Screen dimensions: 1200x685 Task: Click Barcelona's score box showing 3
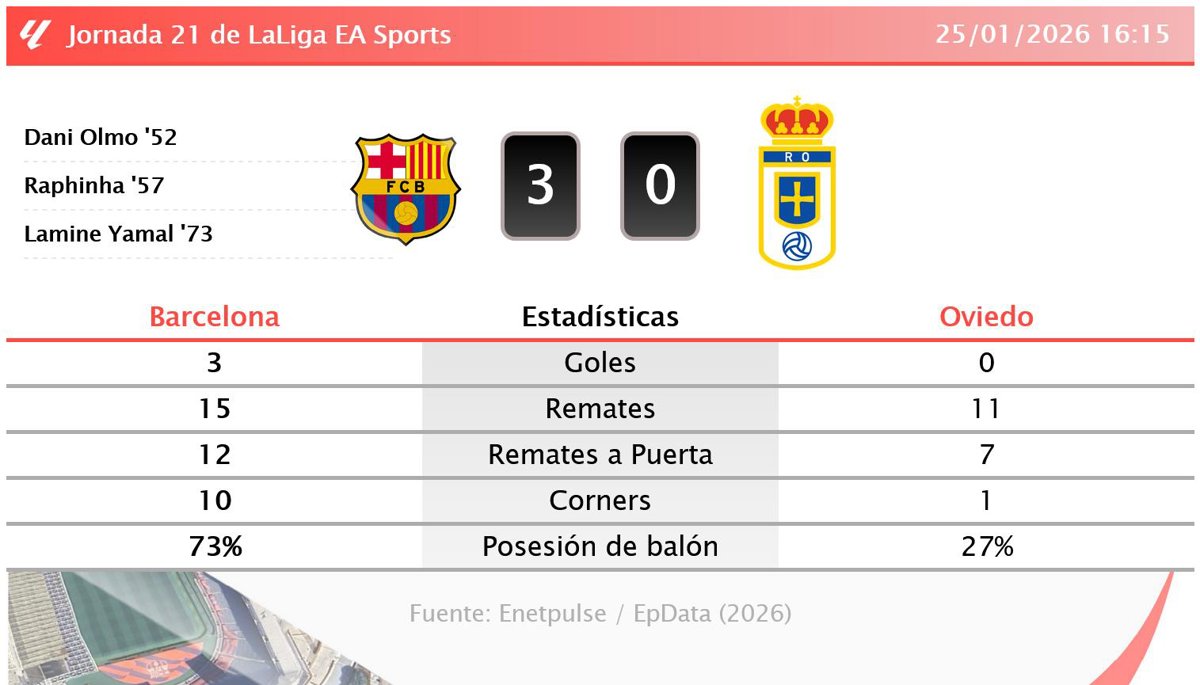point(540,186)
